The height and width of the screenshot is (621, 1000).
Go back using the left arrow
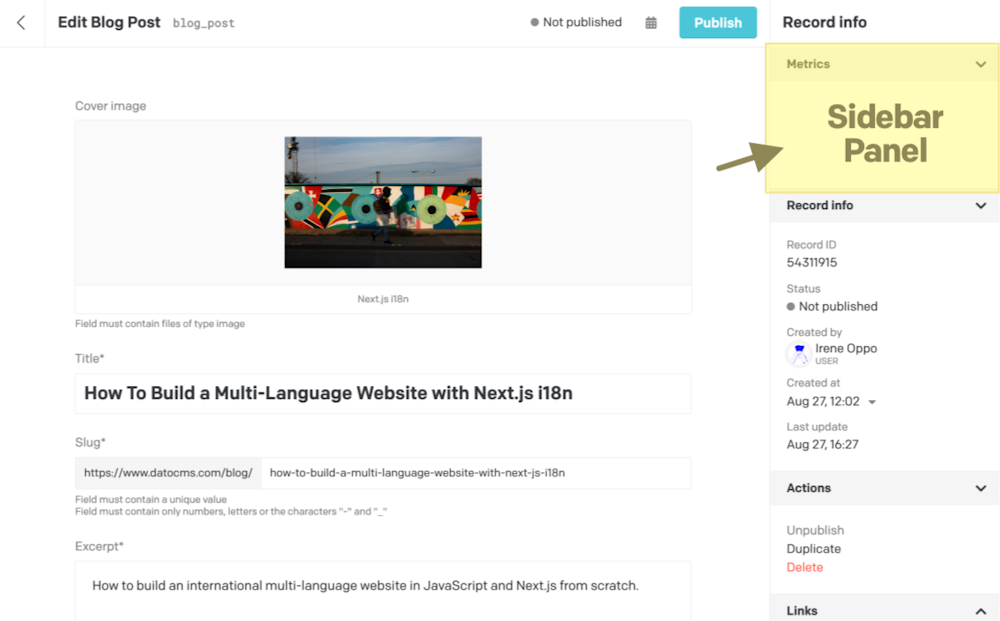pyautogui.click(x=21, y=23)
